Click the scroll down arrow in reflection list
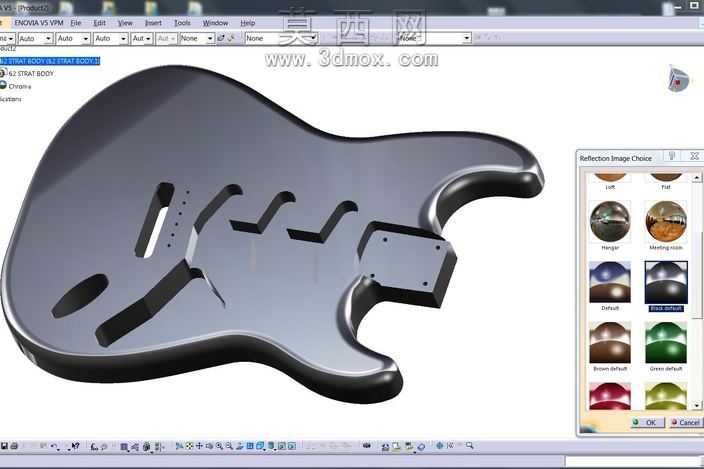Viewport: 704px width, 469px height. [696, 405]
